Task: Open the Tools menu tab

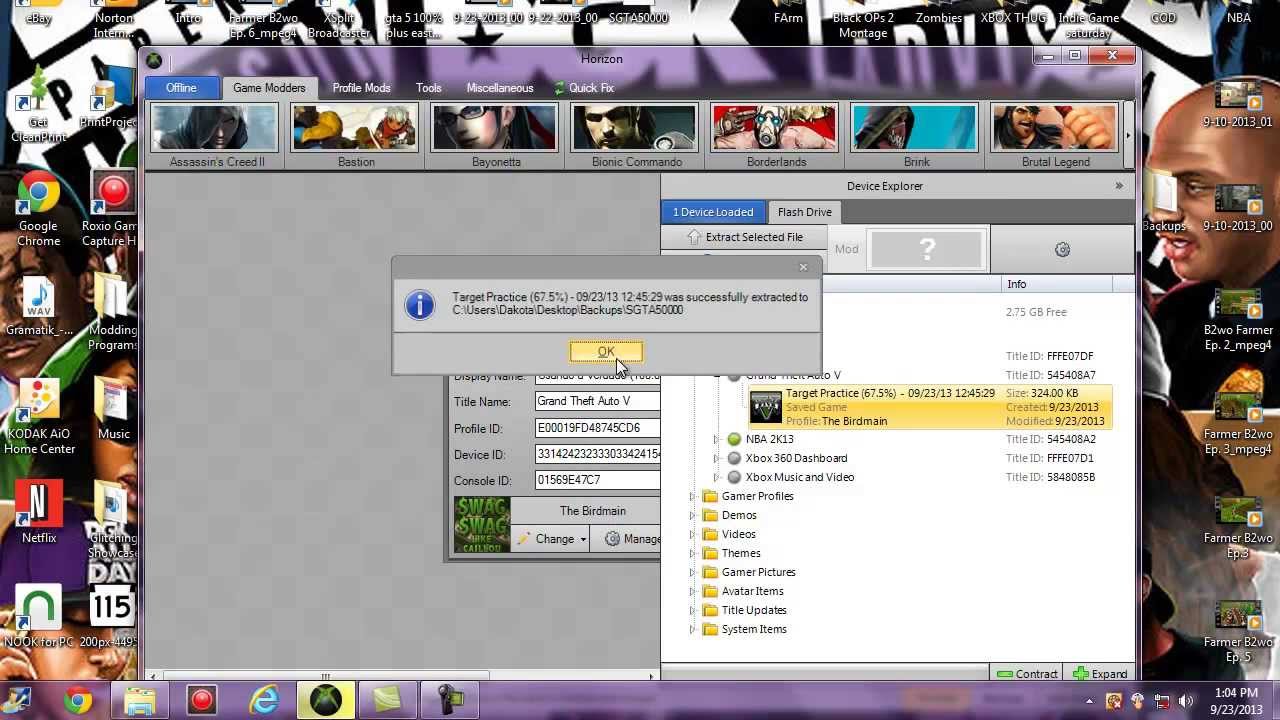Action: pyautogui.click(x=428, y=88)
